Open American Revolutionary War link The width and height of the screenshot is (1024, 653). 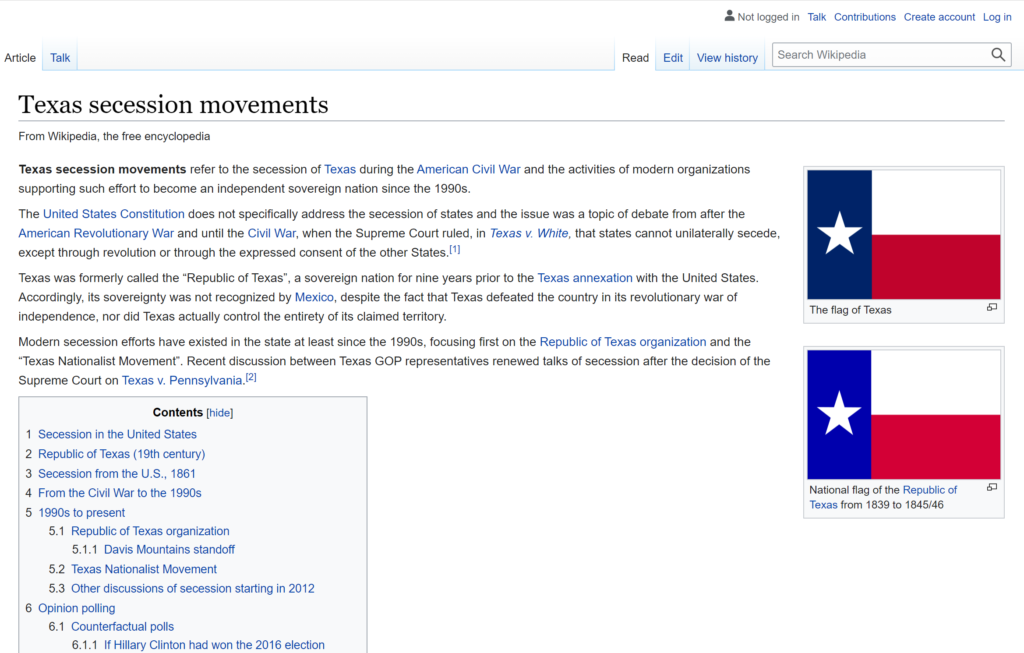[96, 233]
